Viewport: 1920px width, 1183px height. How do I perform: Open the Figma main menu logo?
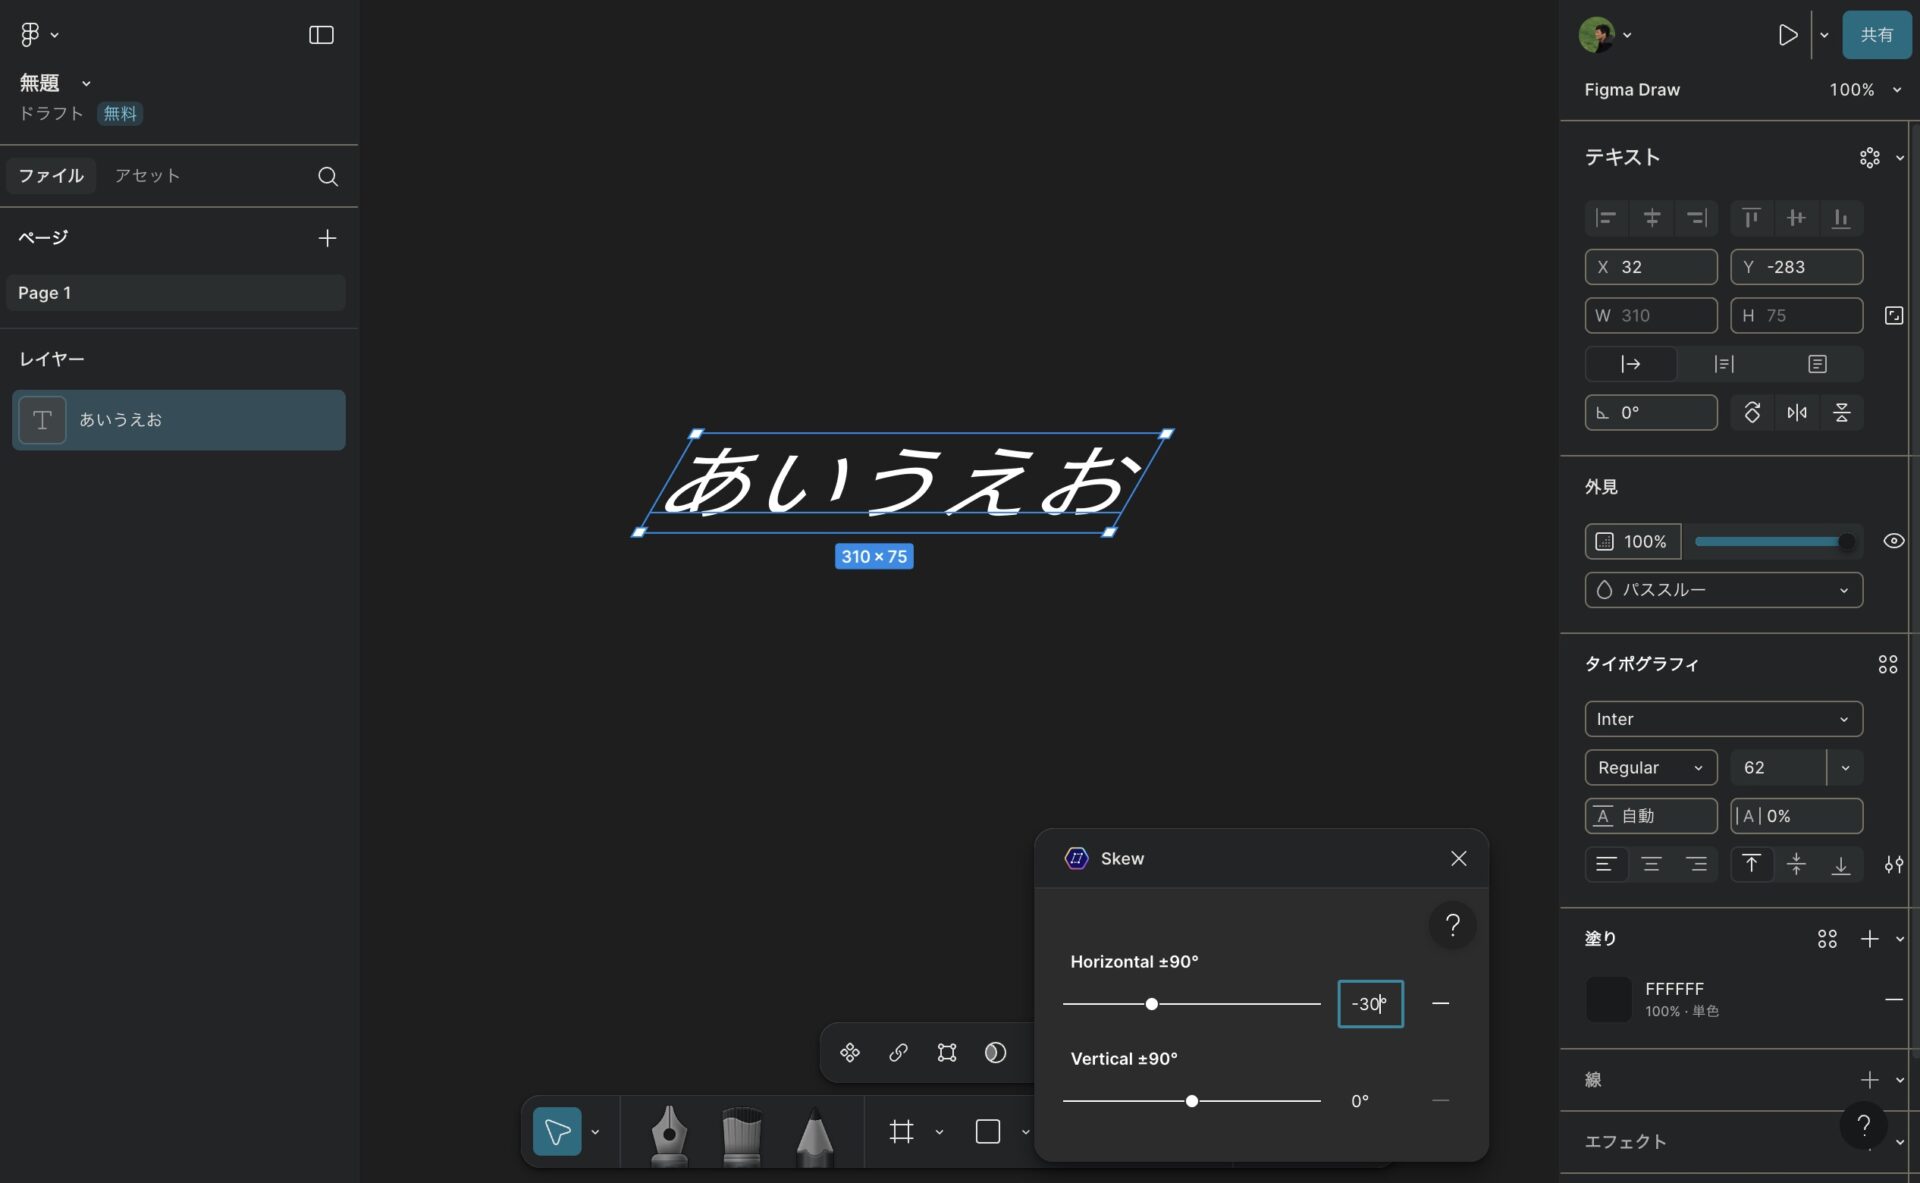29,35
